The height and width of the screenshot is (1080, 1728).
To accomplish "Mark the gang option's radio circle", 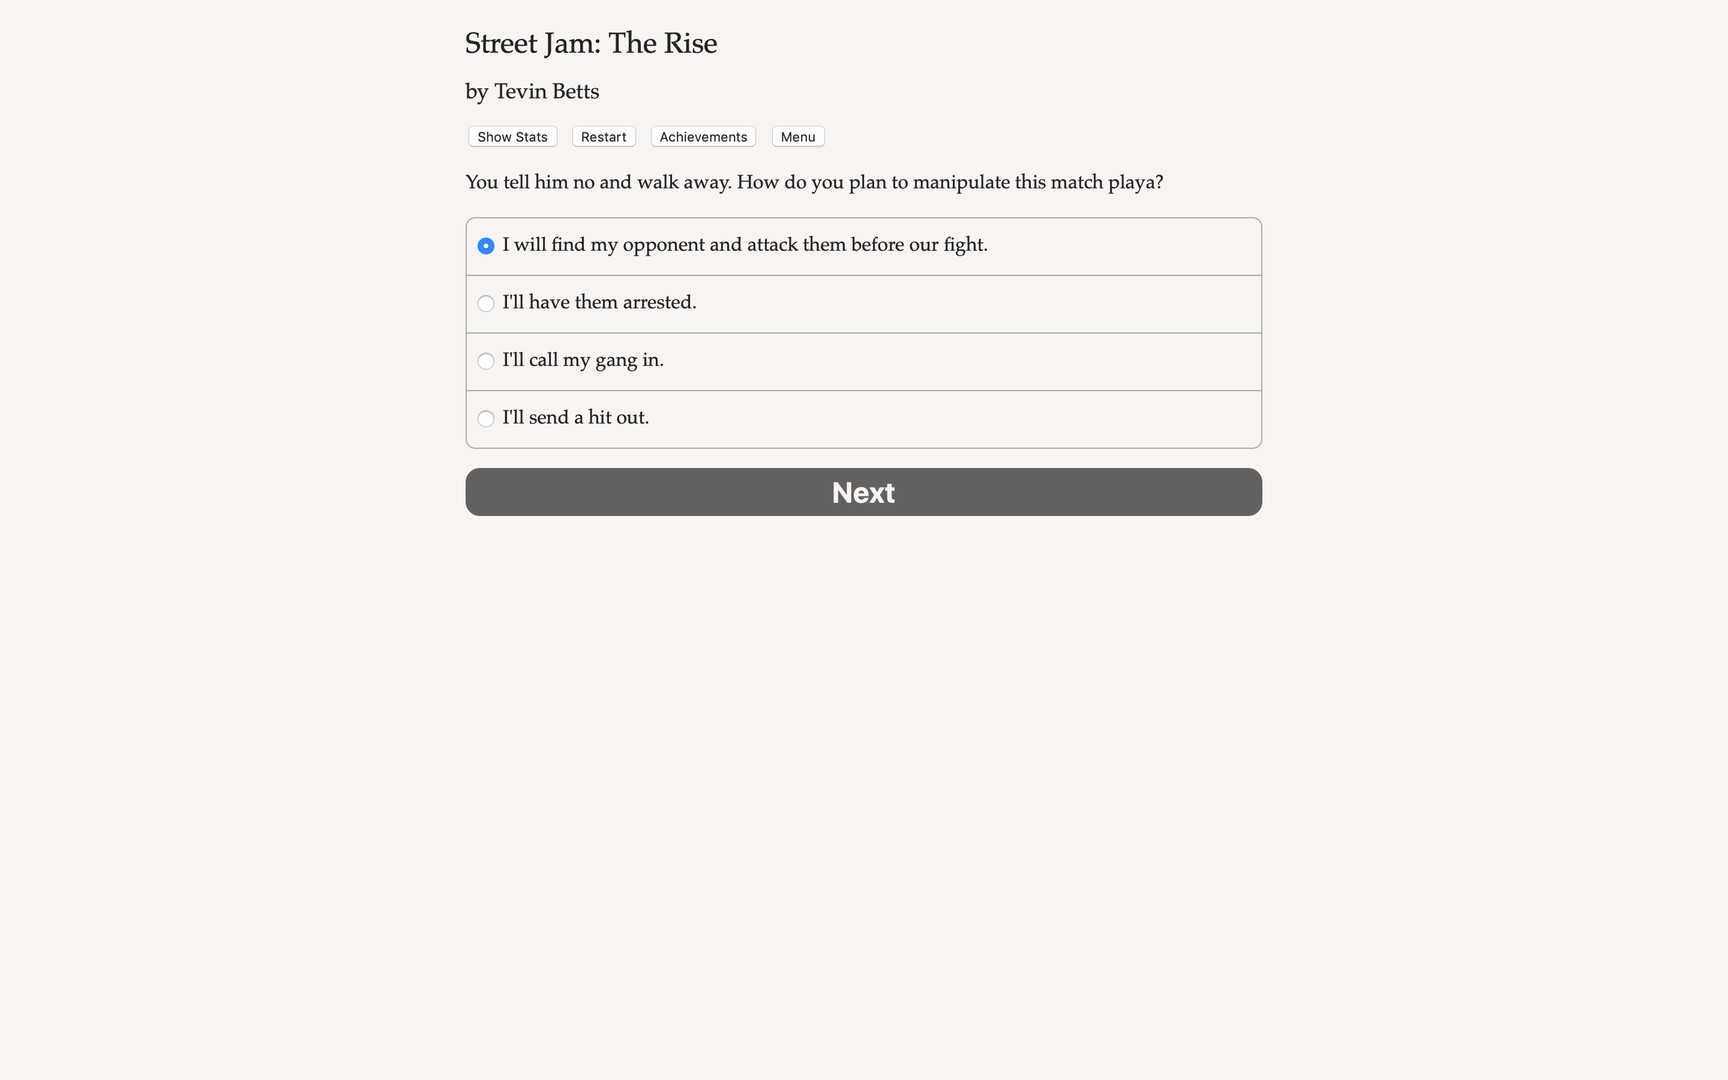I will click(x=486, y=361).
